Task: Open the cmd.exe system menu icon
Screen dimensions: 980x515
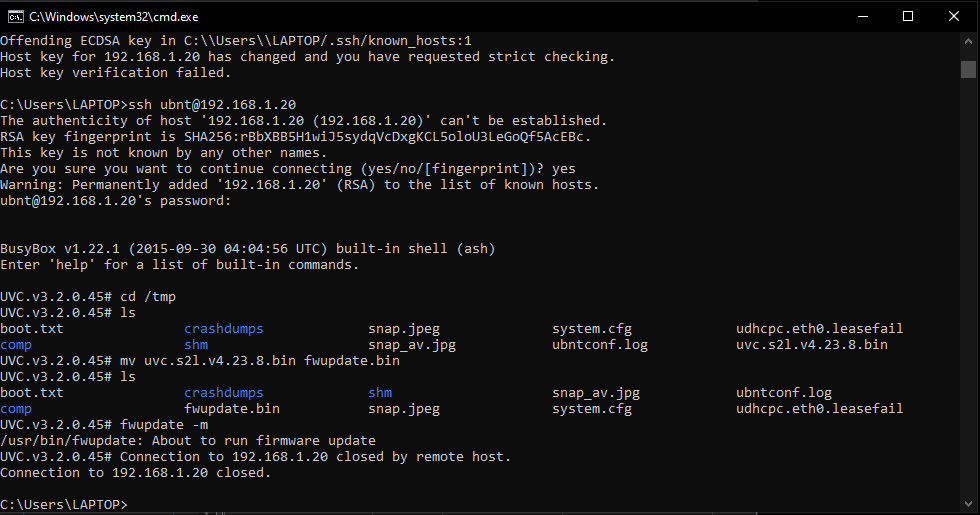Action: pos(15,16)
